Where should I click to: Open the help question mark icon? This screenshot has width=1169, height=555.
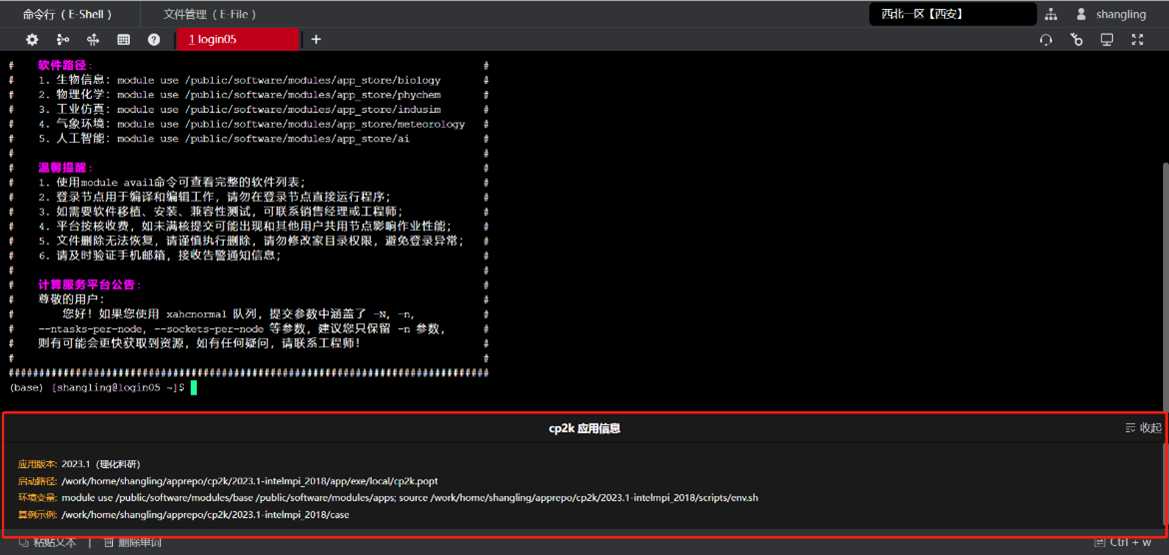[x=154, y=40]
